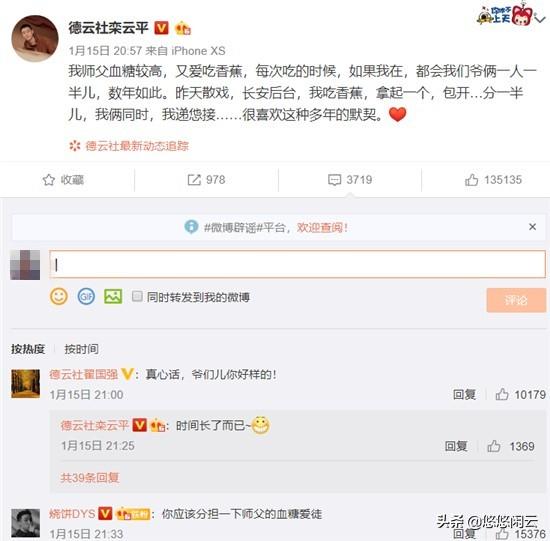Like the reply with 1369 likes

tap(494, 446)
